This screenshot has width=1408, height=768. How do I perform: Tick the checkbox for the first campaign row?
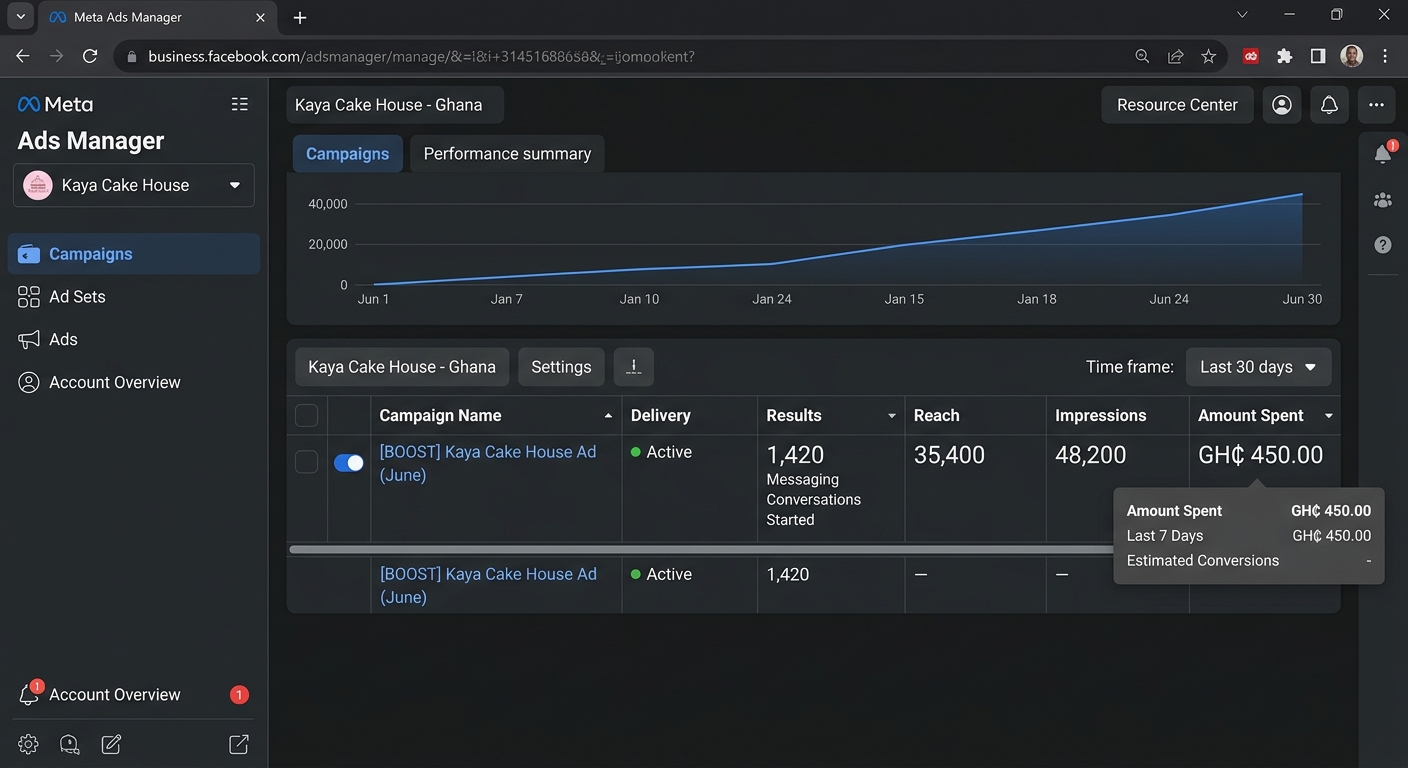[306, 462]
